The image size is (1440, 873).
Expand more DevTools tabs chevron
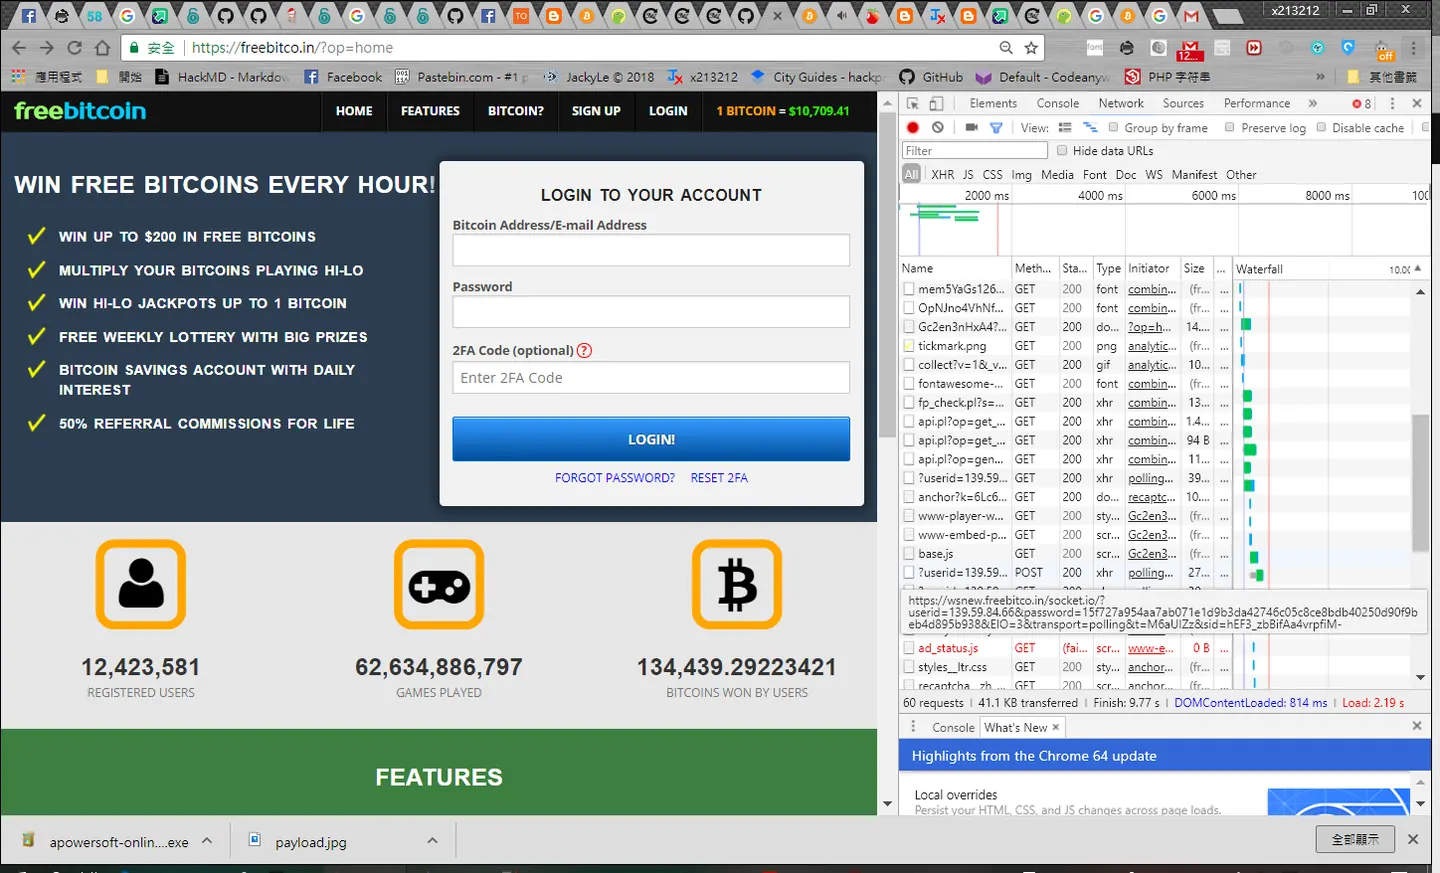click(1313, 103)
